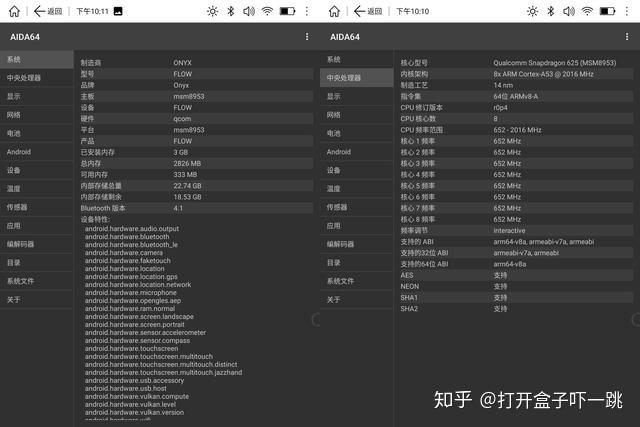Tap the Wi-Fi icon in left status bar
The height and width of the screenshot is (427, 640).
click(x=267, y=11)
